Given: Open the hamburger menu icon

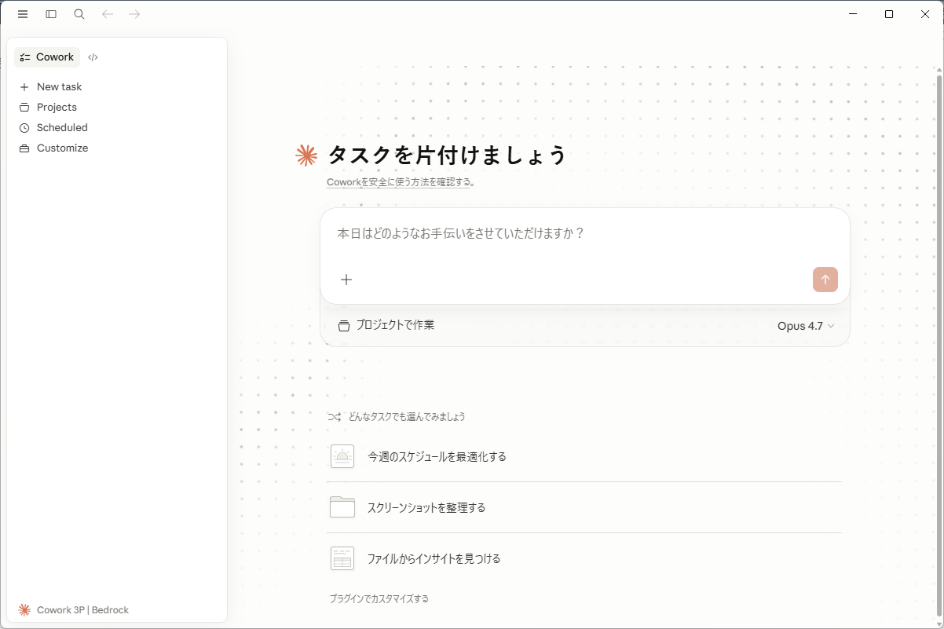Looking at the screenshot, I should point(23,14).
